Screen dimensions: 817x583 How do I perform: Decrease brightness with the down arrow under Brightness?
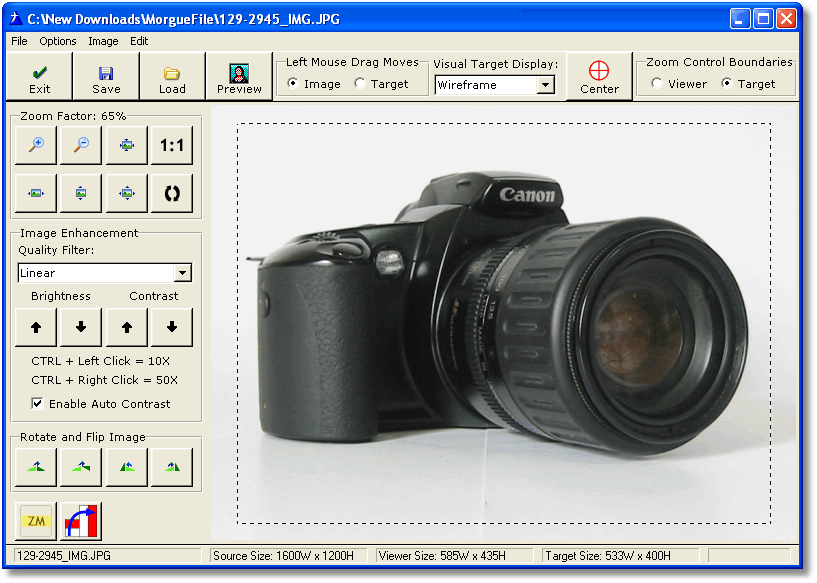81,327
